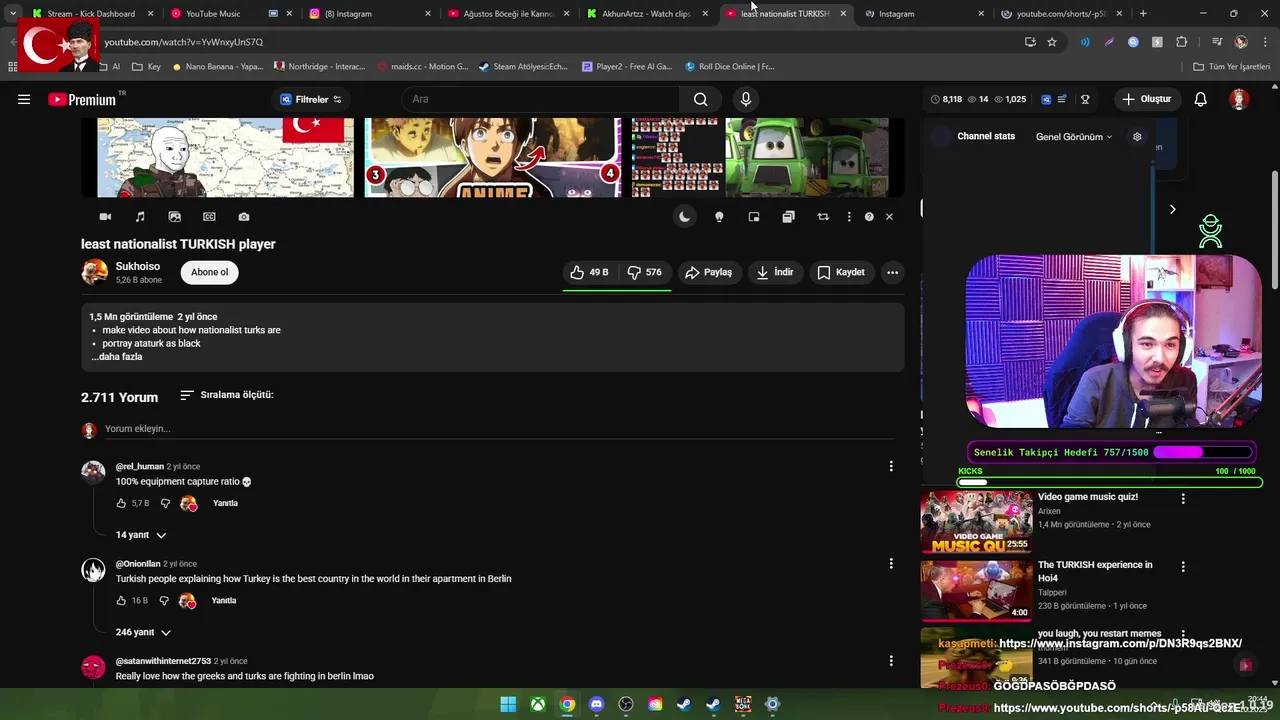Toggle the Filtreler filter switch
Viewport: 1280px width, 720px height.
tap(337, 99)
